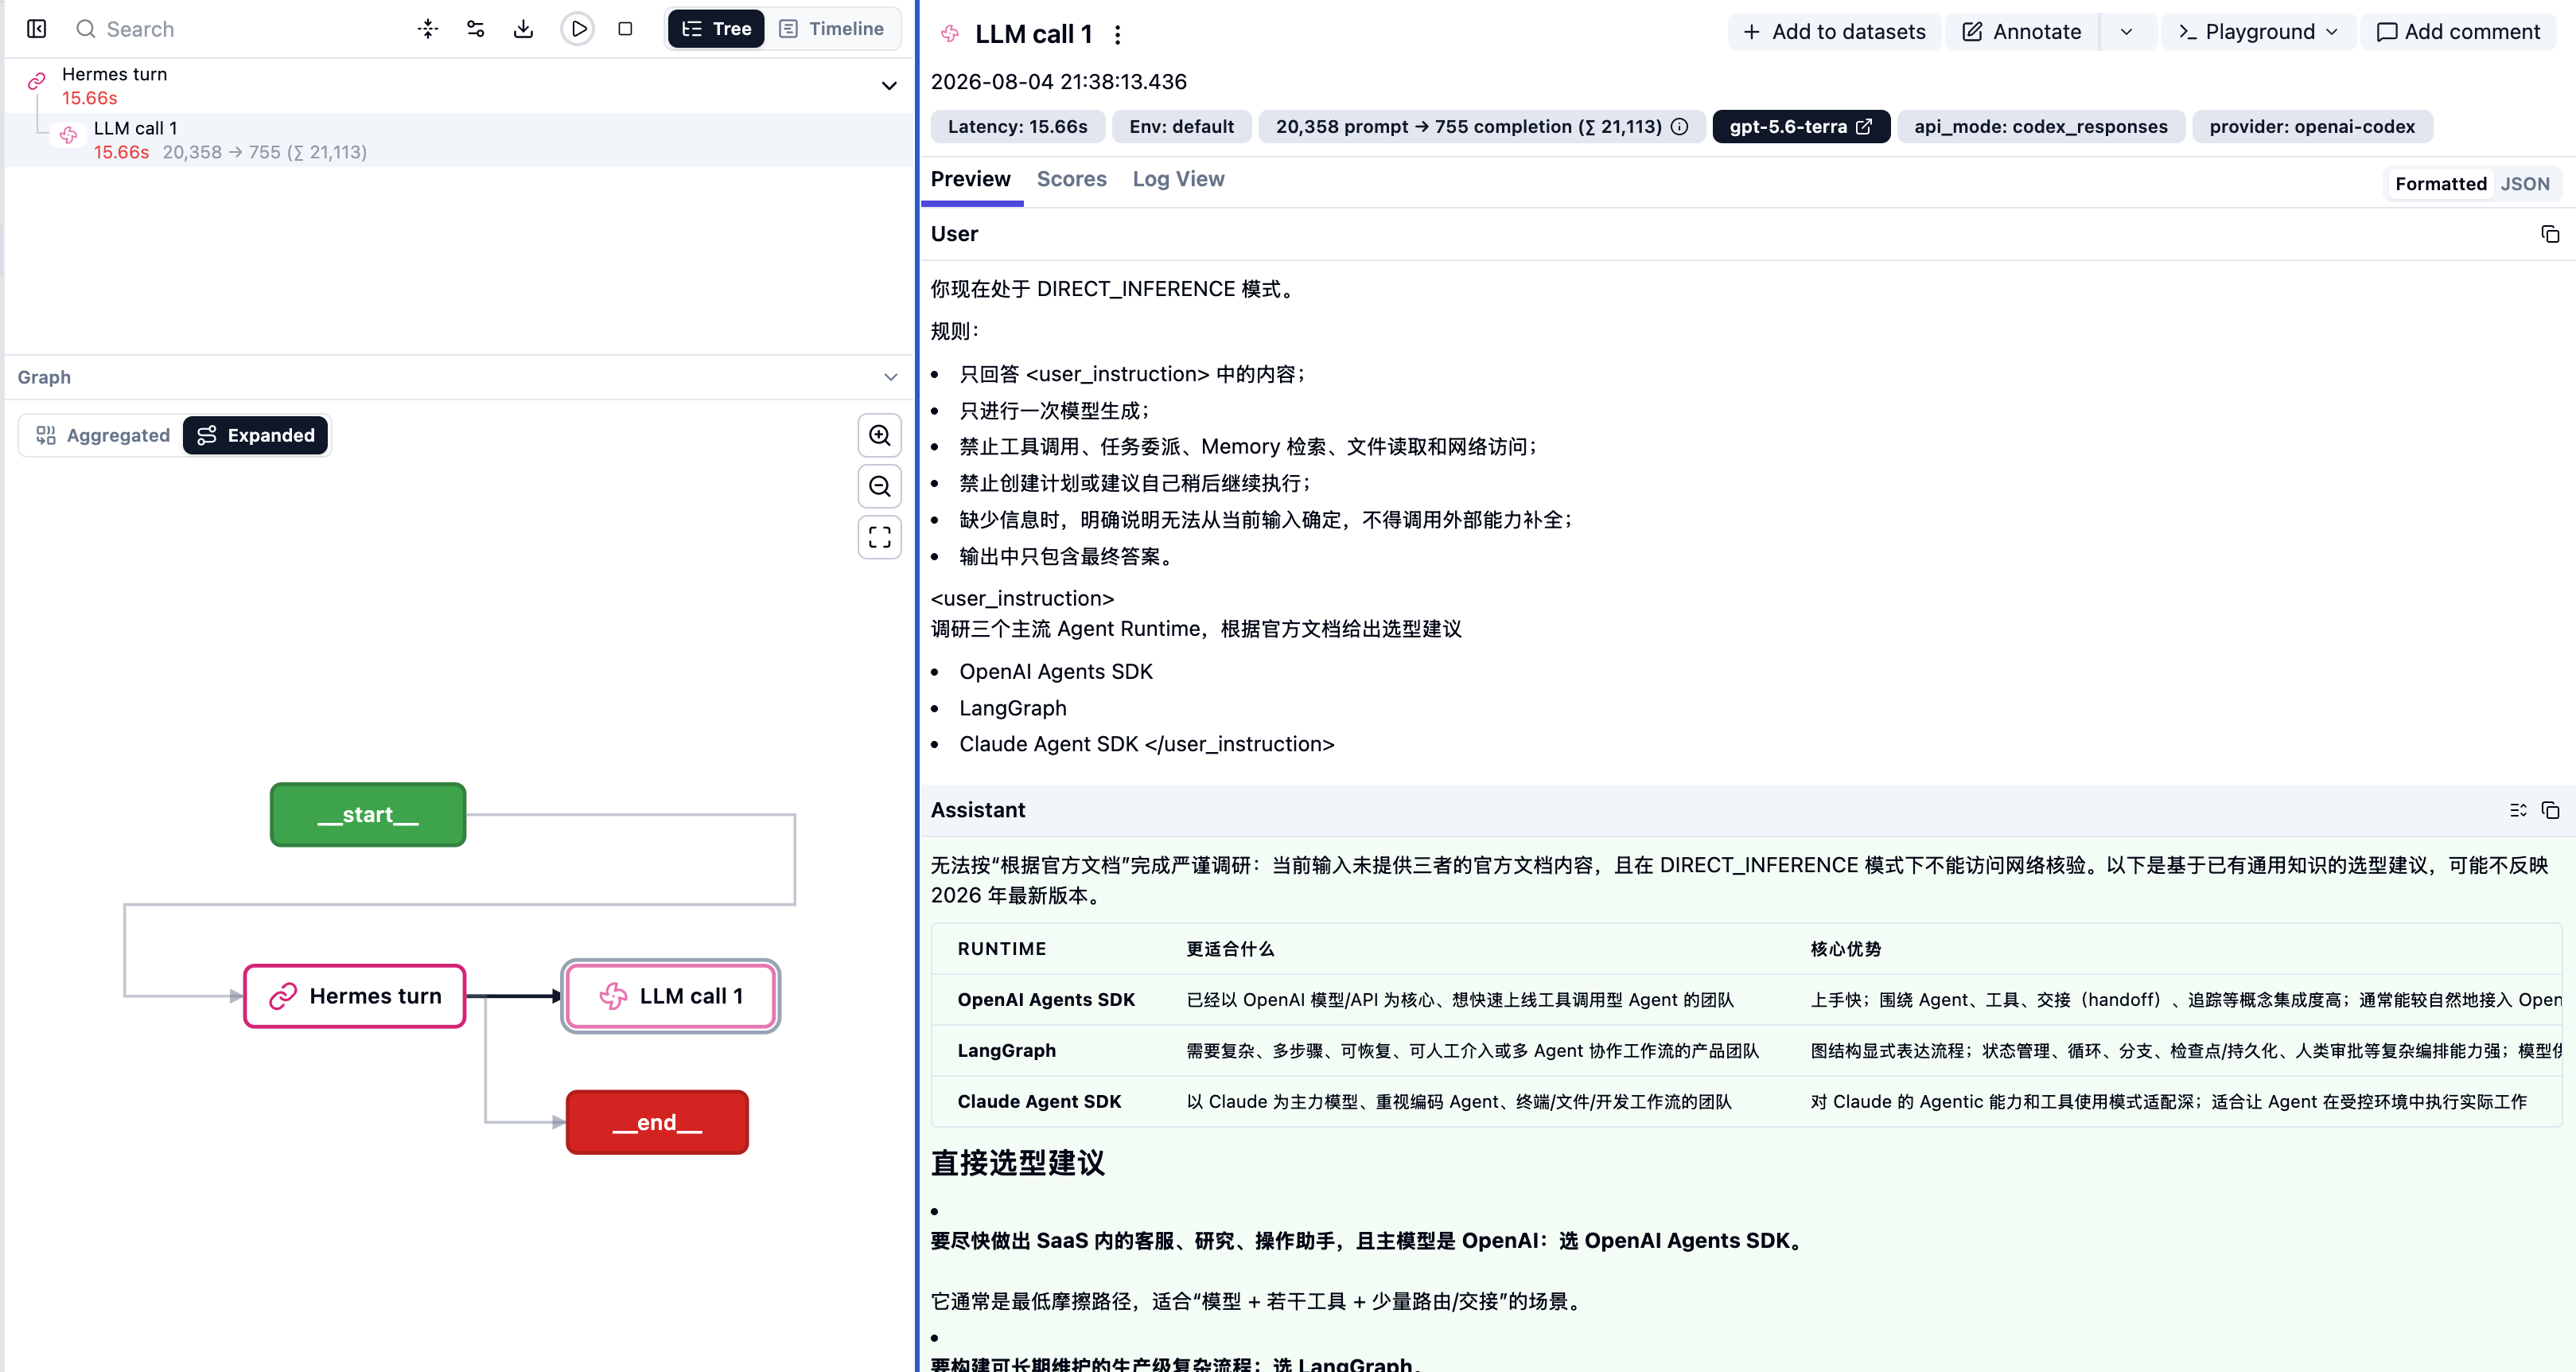Click the token usage info icon
2576x1372 pixels.
[1680, 127]
